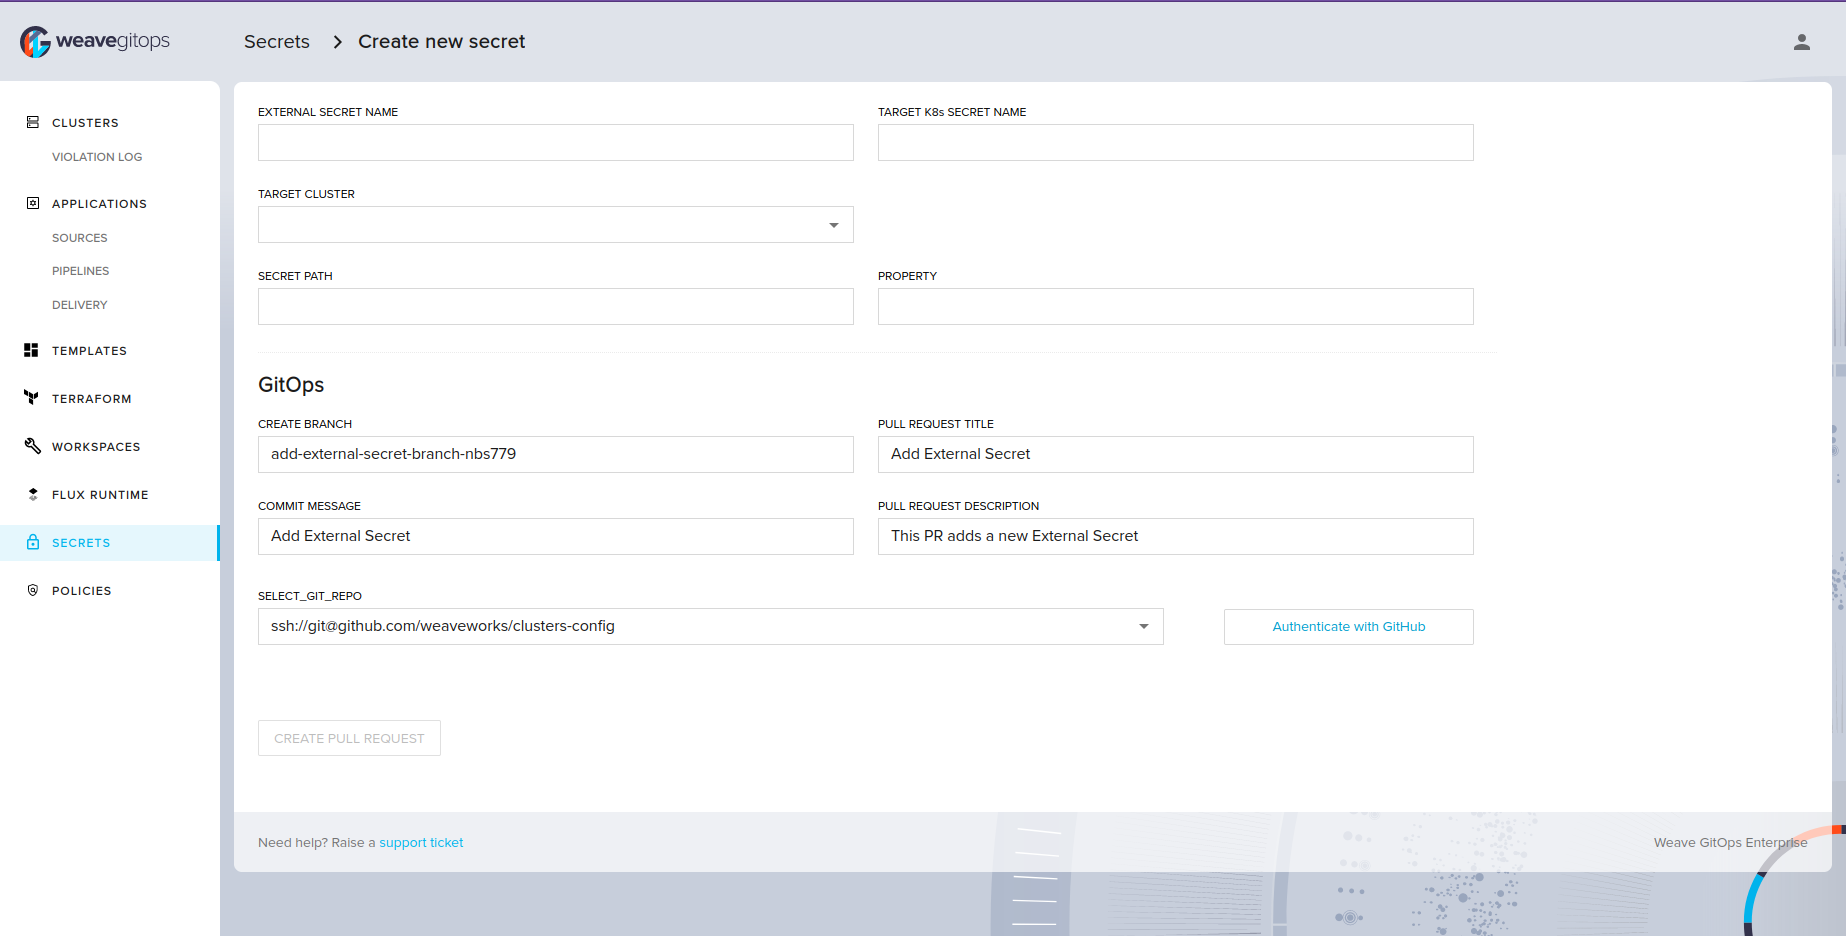Focus the Secret Path field
This screenshot has width=1846, height=936.
[556, 306]
